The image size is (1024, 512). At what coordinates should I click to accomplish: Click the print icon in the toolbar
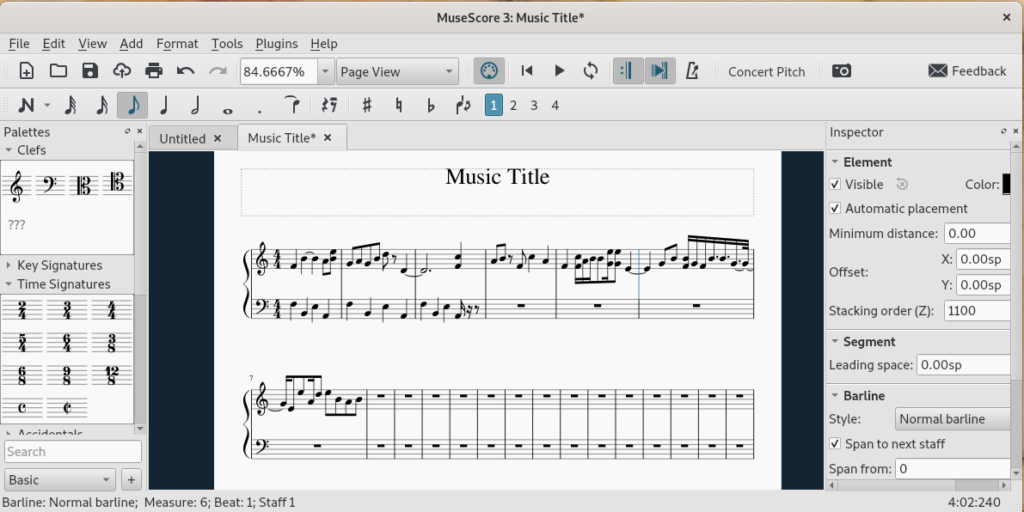pos(153,71)
